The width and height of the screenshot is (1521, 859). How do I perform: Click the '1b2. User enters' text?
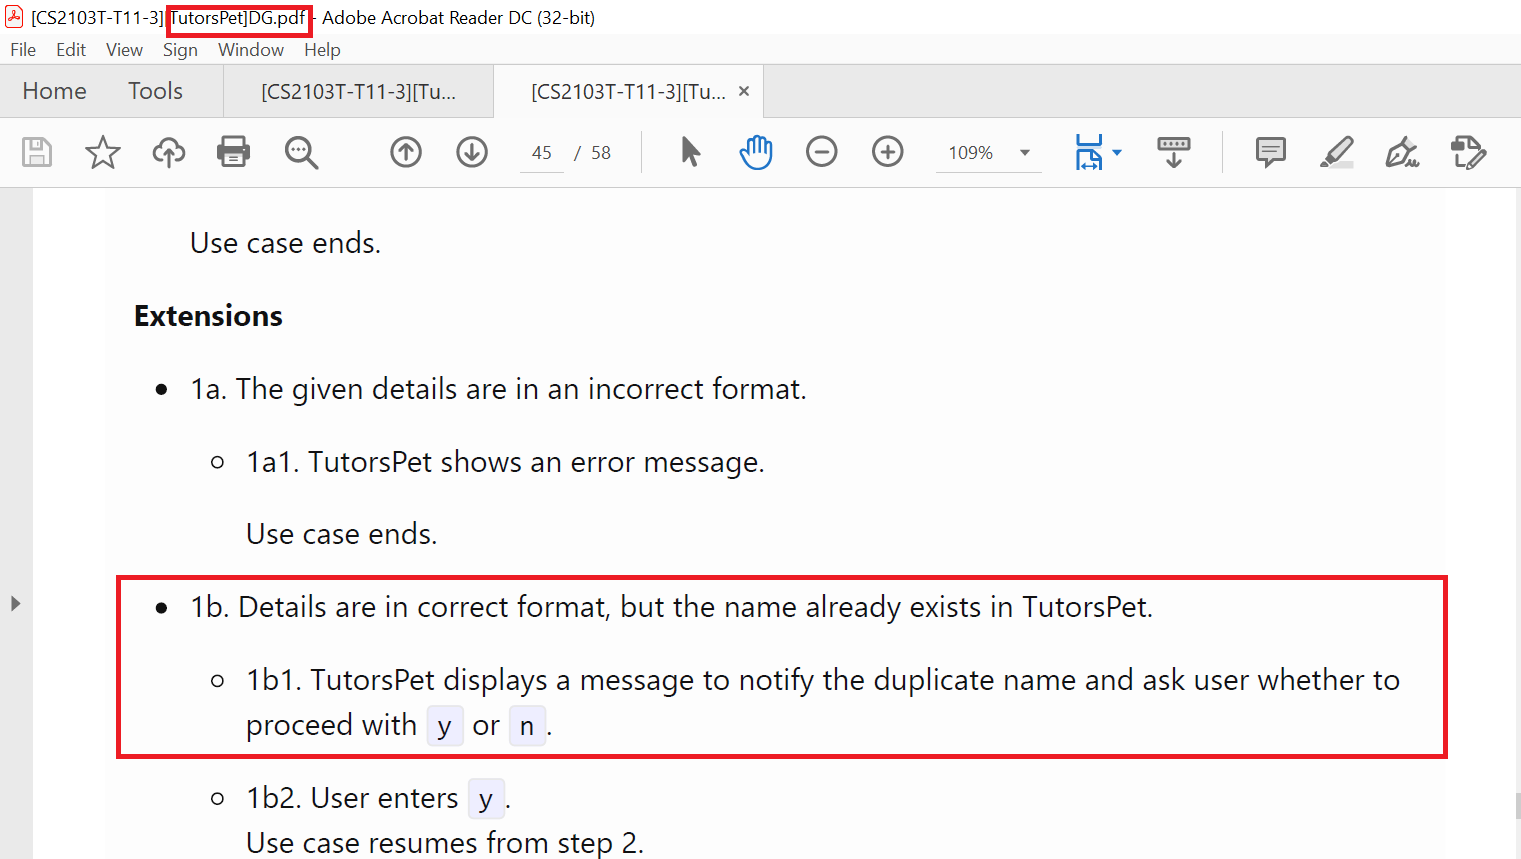pyautogui.click(x=352, y=798)
